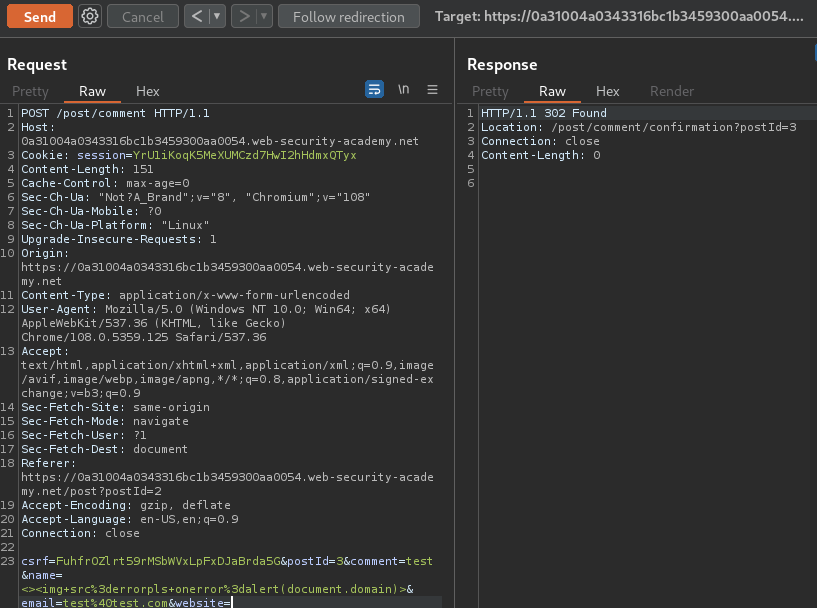Click the HTTP/1.1 302 Found status line
The image size is (817, 608).
click(x=544, y=113)
